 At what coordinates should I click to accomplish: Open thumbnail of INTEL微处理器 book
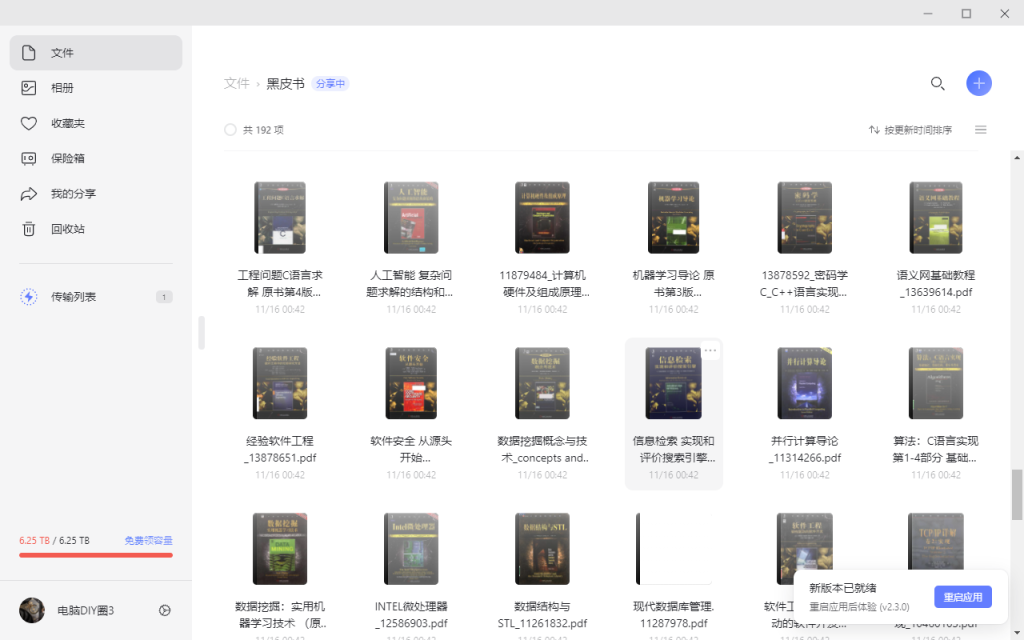click(x=411, y=549)
